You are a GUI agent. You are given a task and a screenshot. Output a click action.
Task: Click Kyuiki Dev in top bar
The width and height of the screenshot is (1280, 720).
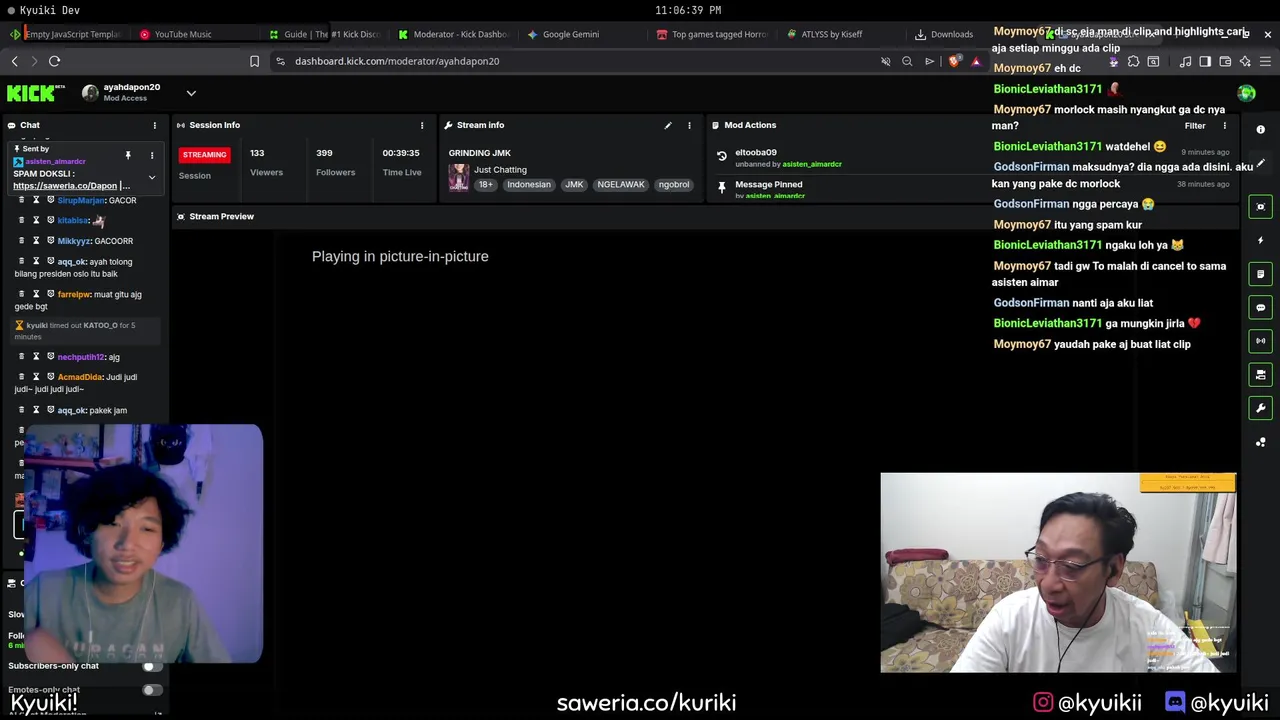coord(49,10)
